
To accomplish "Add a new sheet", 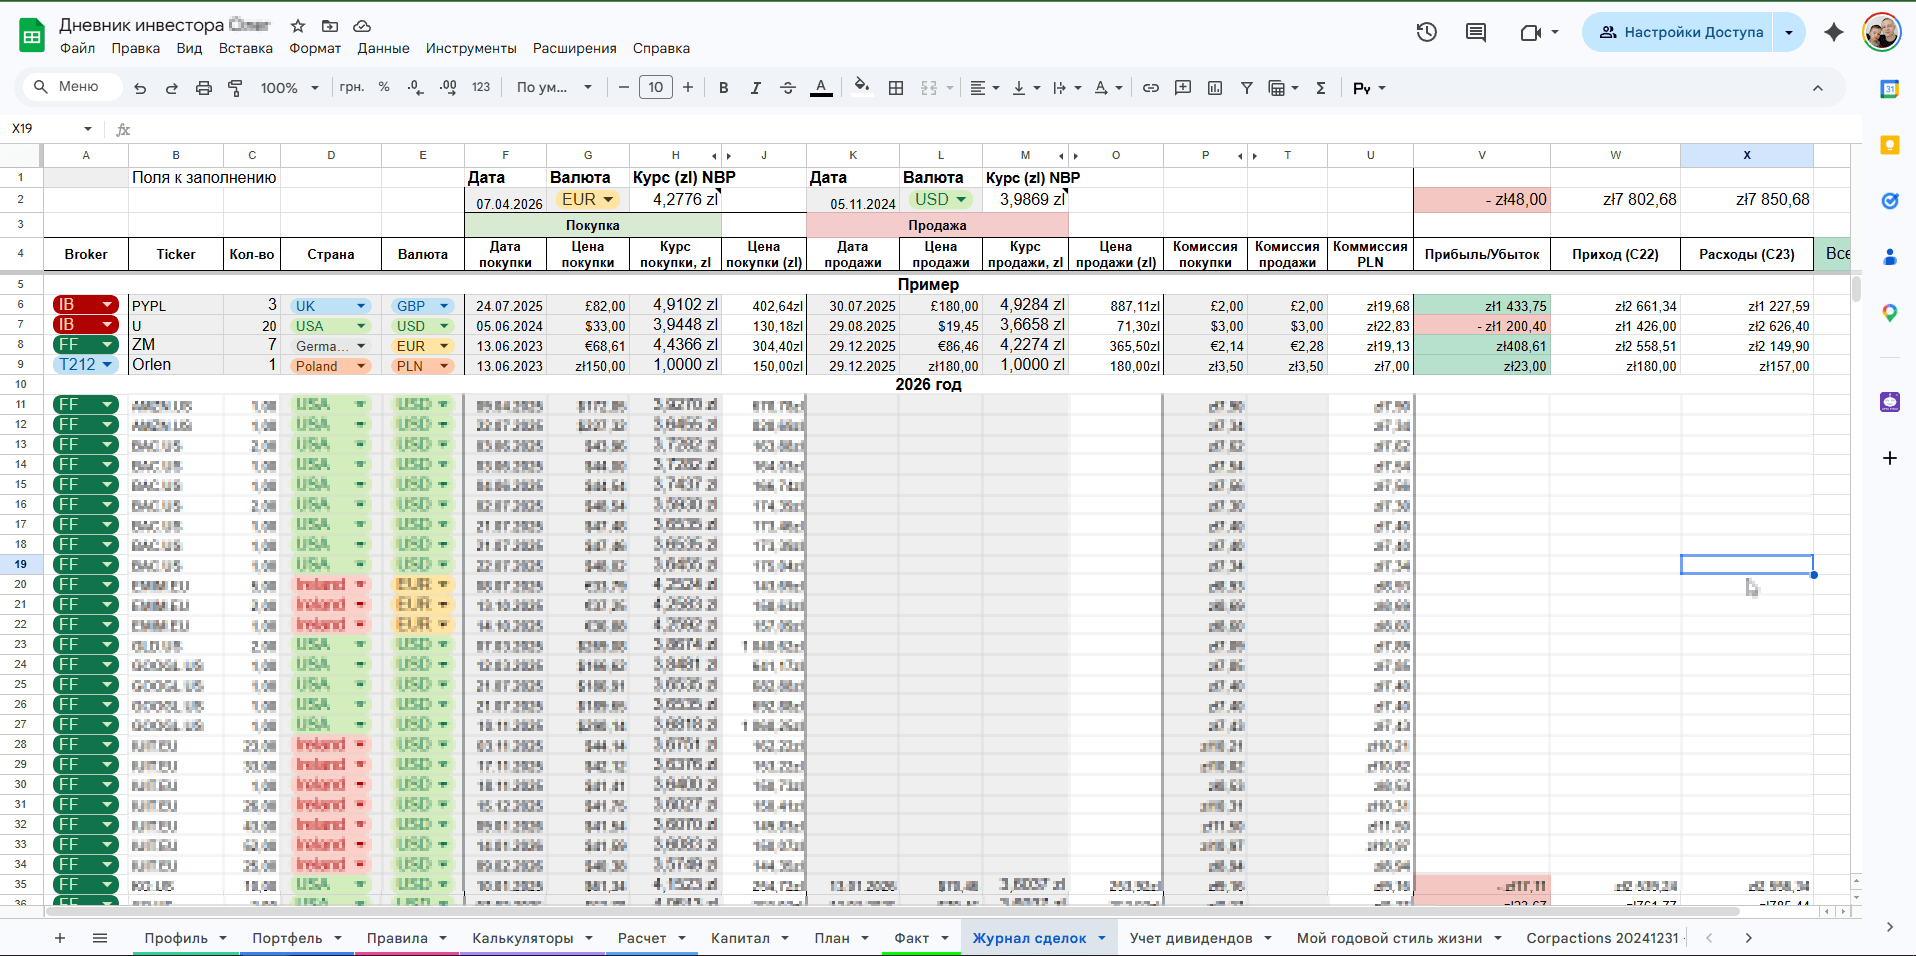I will pyautogui.click(x=60, y=938).
